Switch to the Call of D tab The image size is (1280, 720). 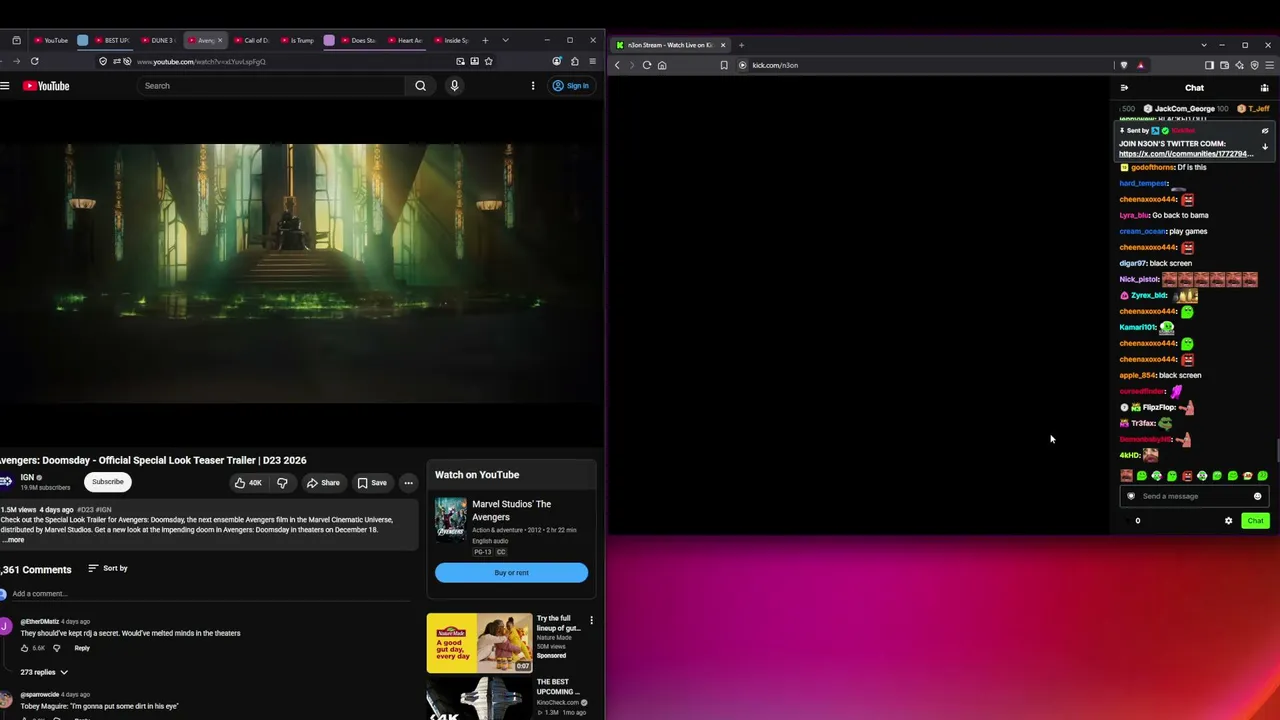pos(253,40)
